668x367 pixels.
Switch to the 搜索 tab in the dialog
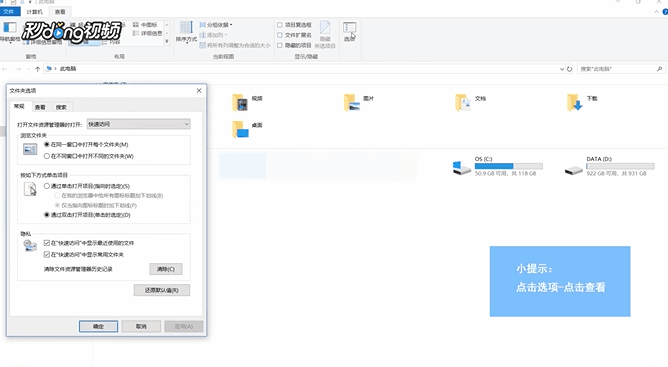point(61,107)
